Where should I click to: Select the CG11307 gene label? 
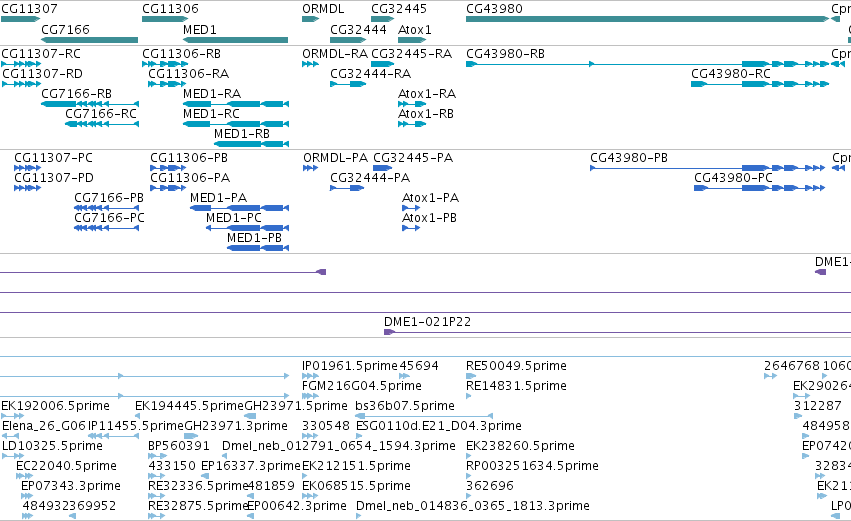coord(29,9)
